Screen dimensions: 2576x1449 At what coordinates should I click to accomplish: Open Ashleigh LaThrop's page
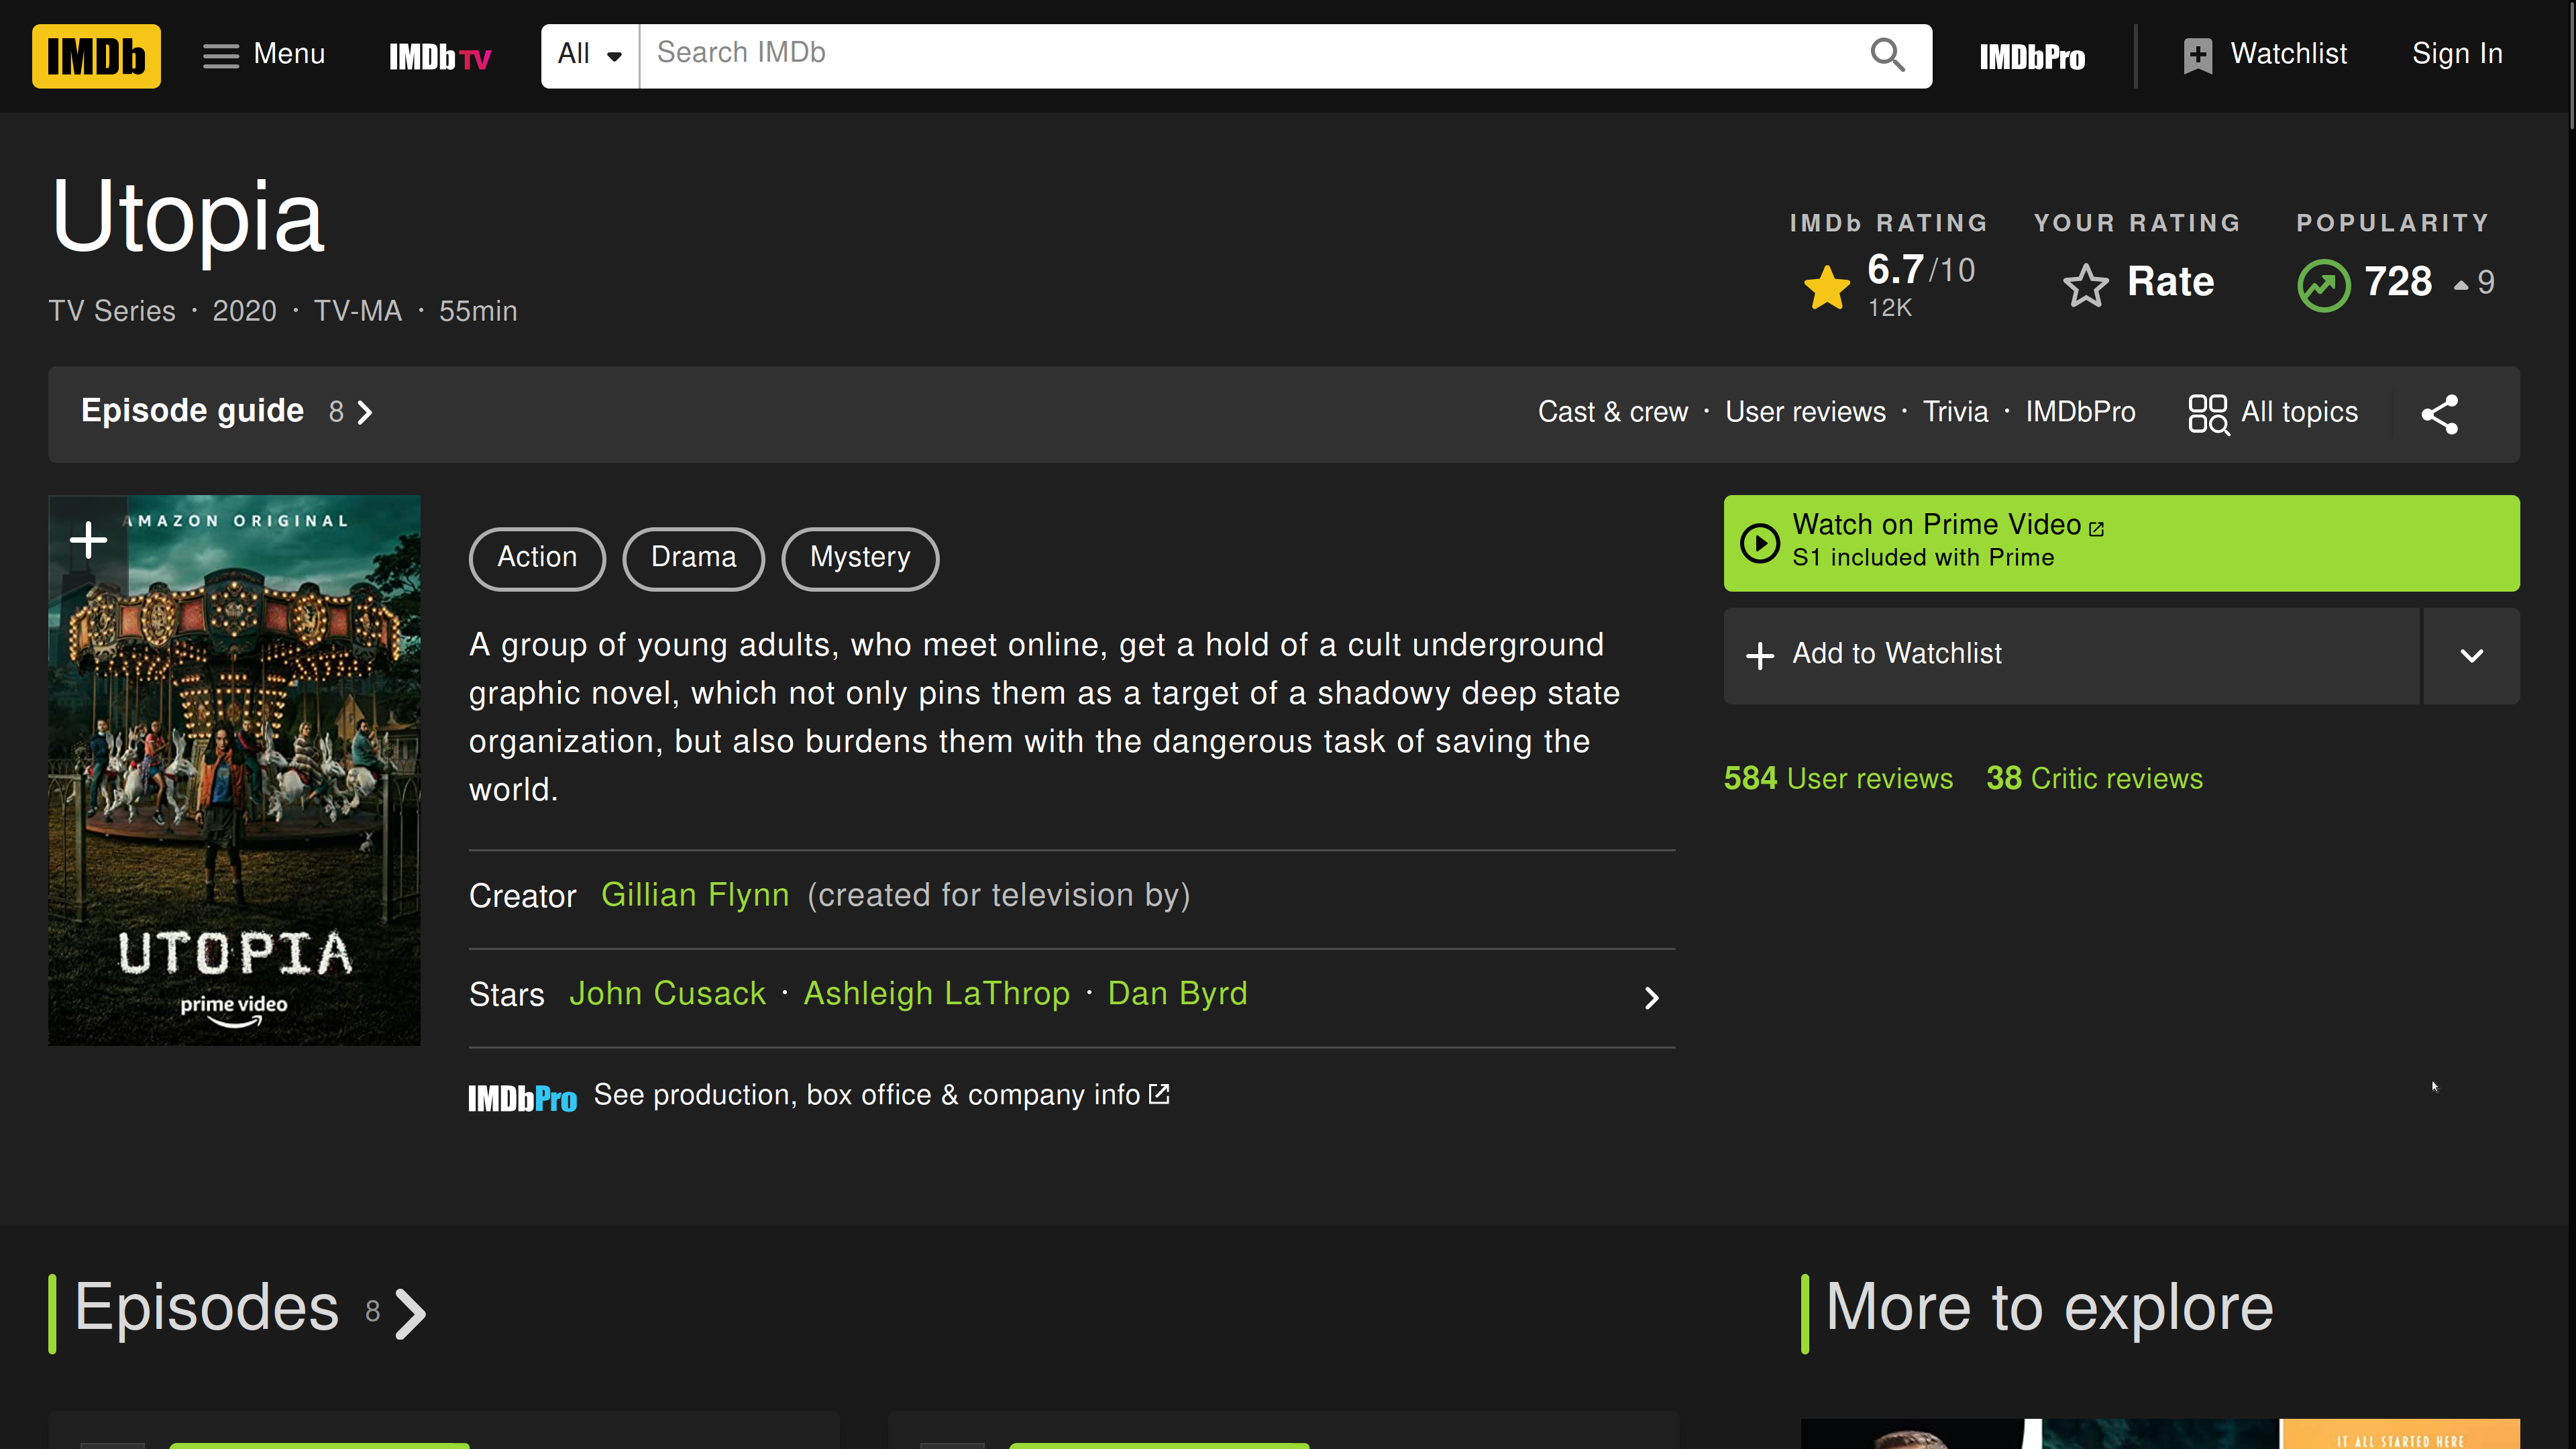936,994
